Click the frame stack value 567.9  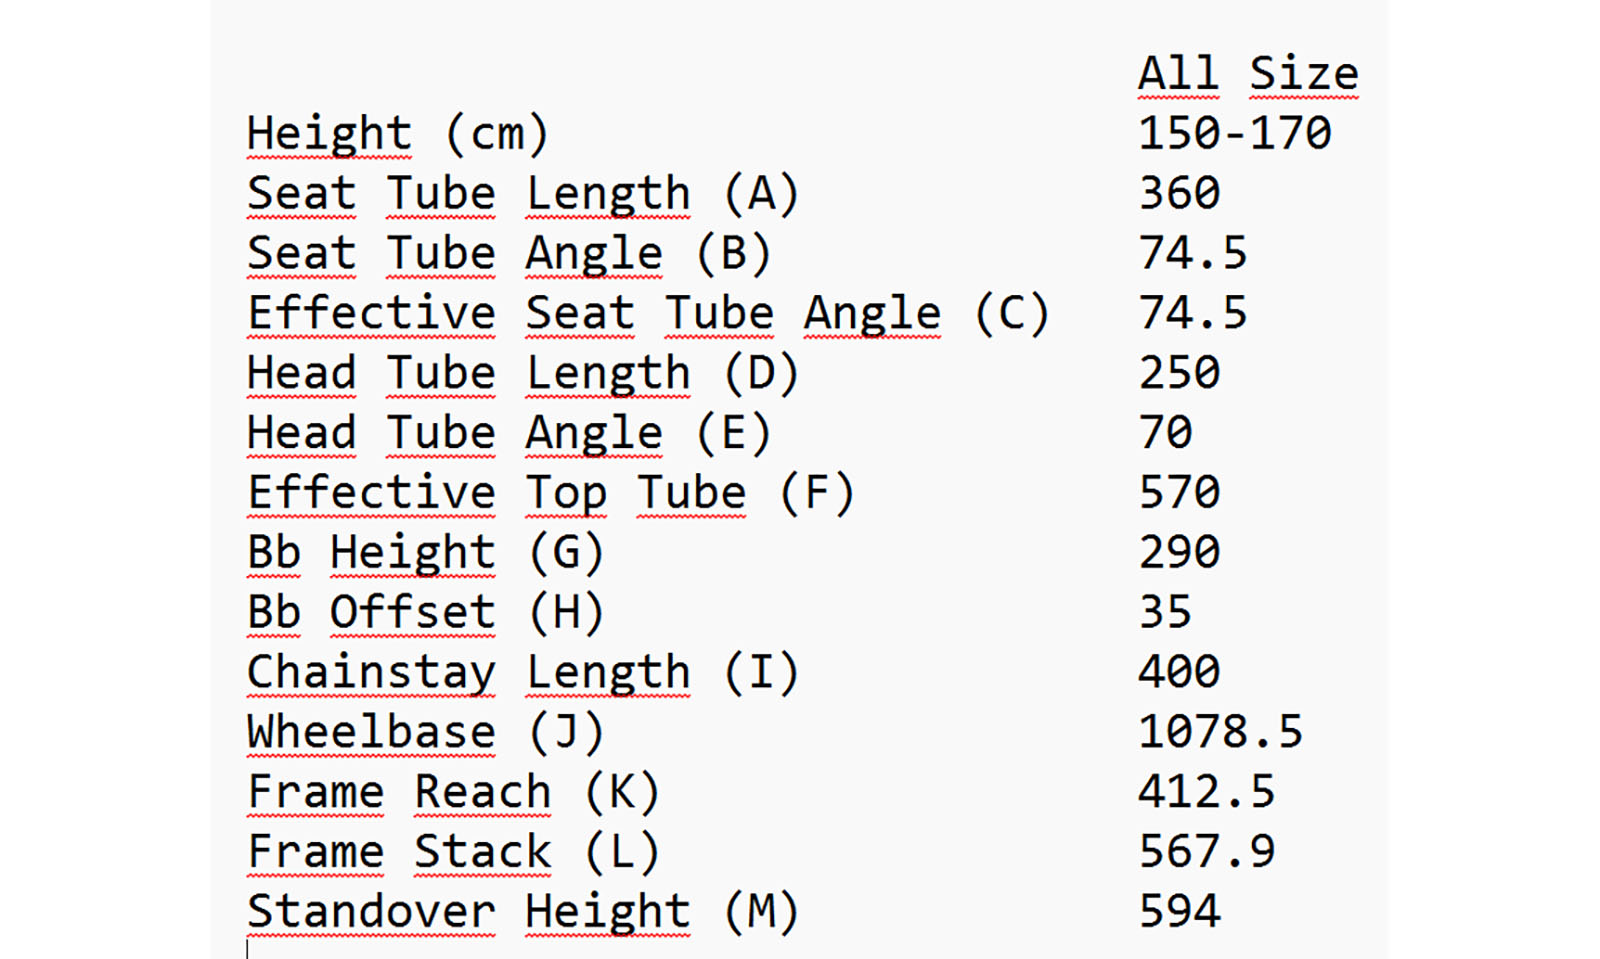pos(1206,852)
